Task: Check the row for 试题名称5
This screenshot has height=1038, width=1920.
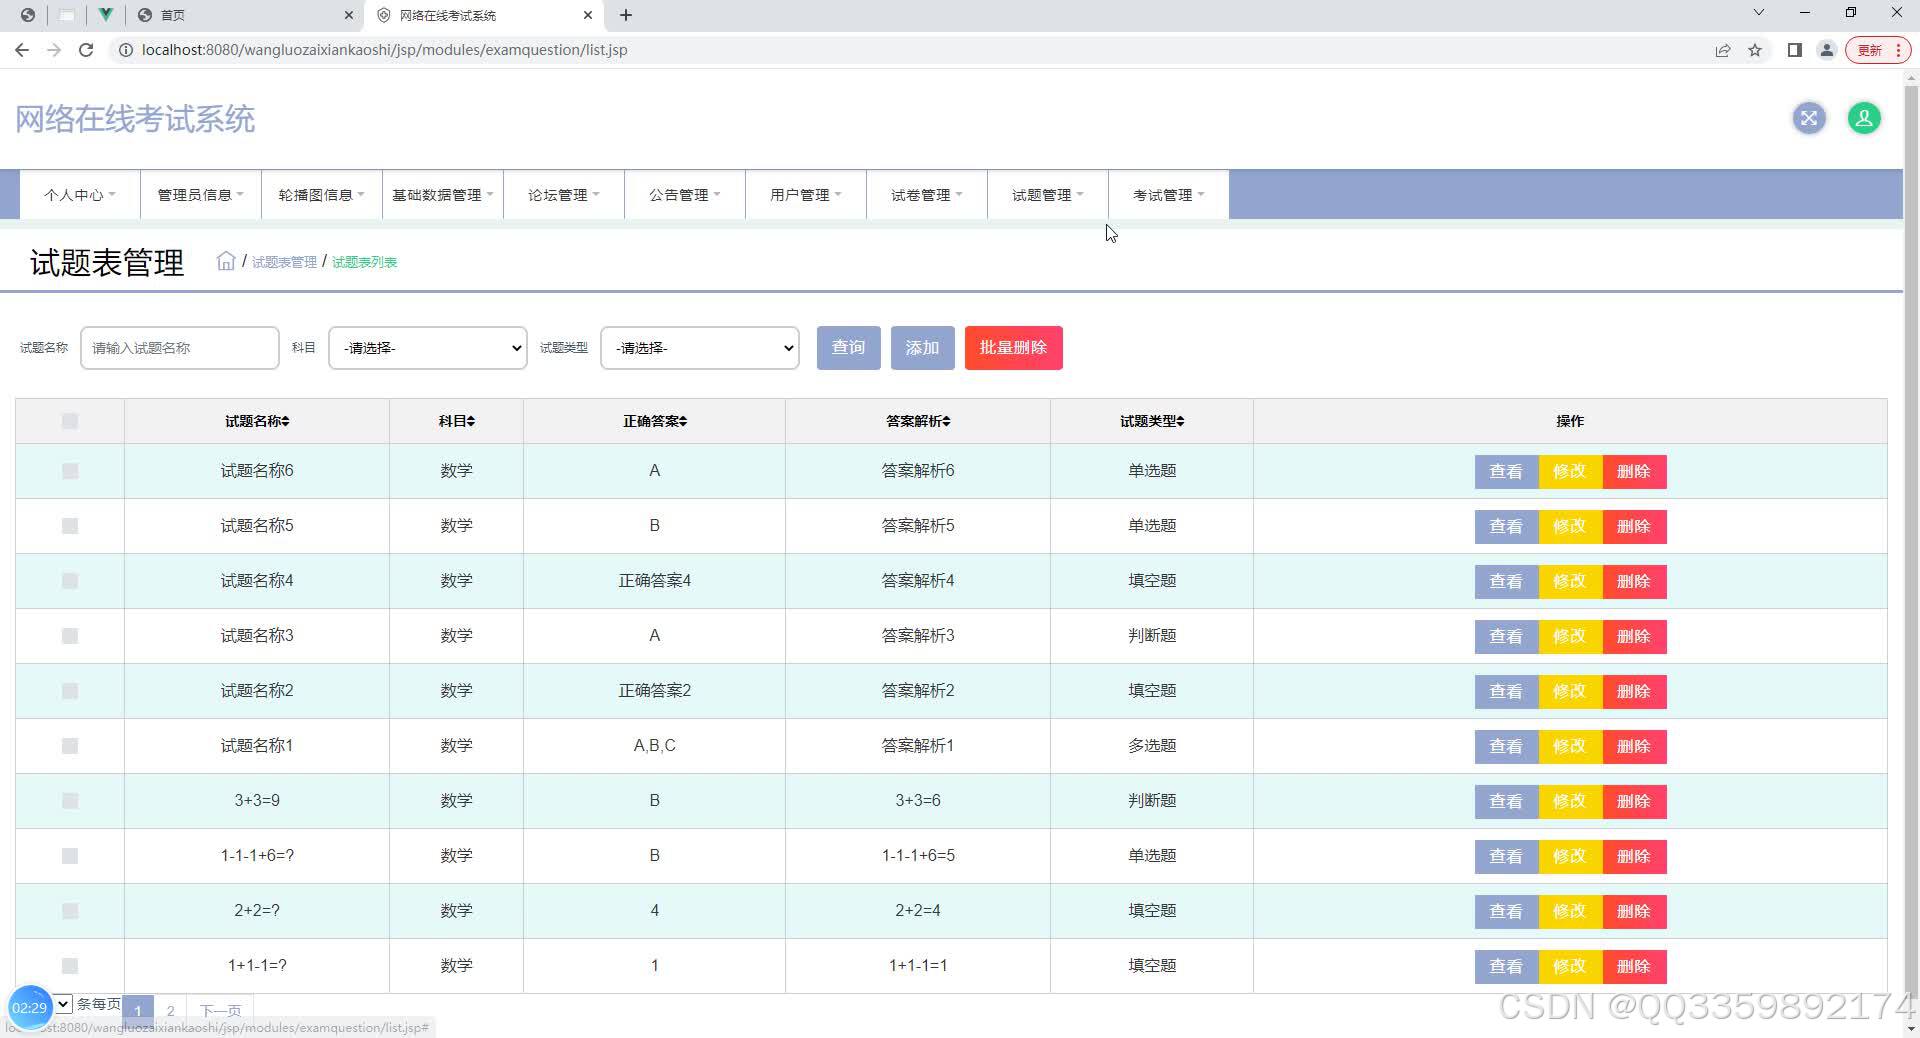Action: 70,526
